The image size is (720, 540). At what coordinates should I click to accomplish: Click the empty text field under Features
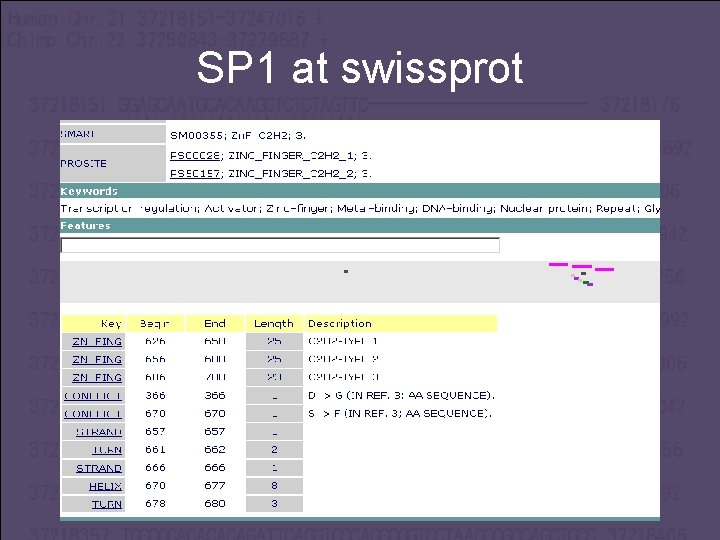(280, 245)
